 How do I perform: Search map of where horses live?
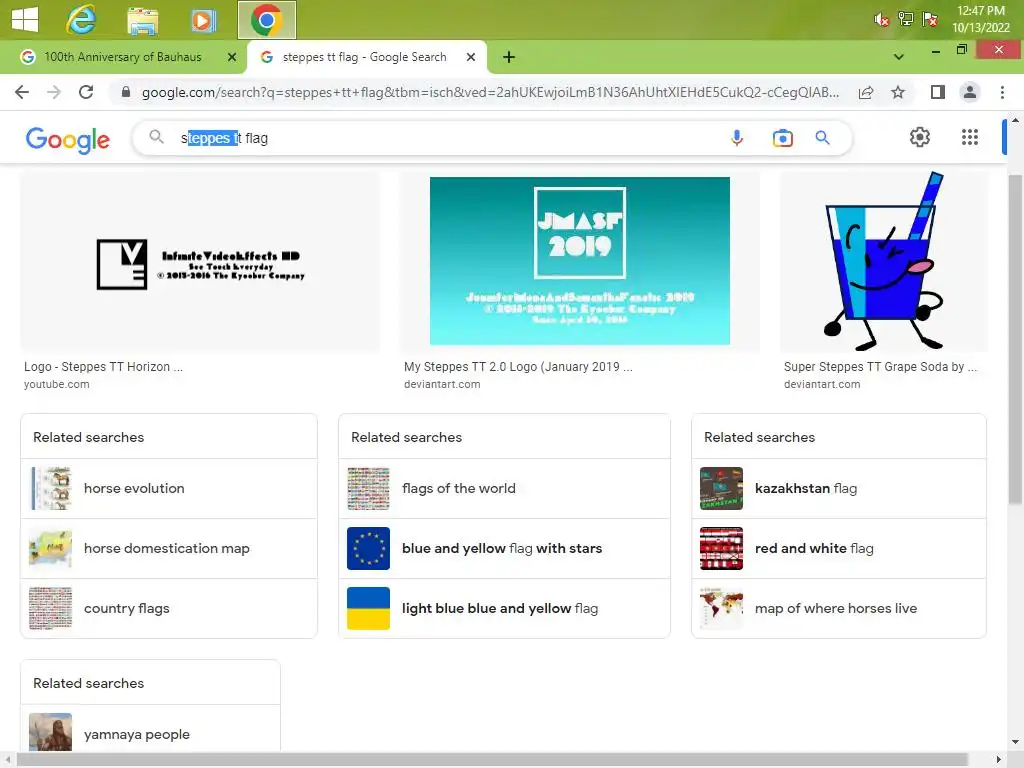point(839,609)
